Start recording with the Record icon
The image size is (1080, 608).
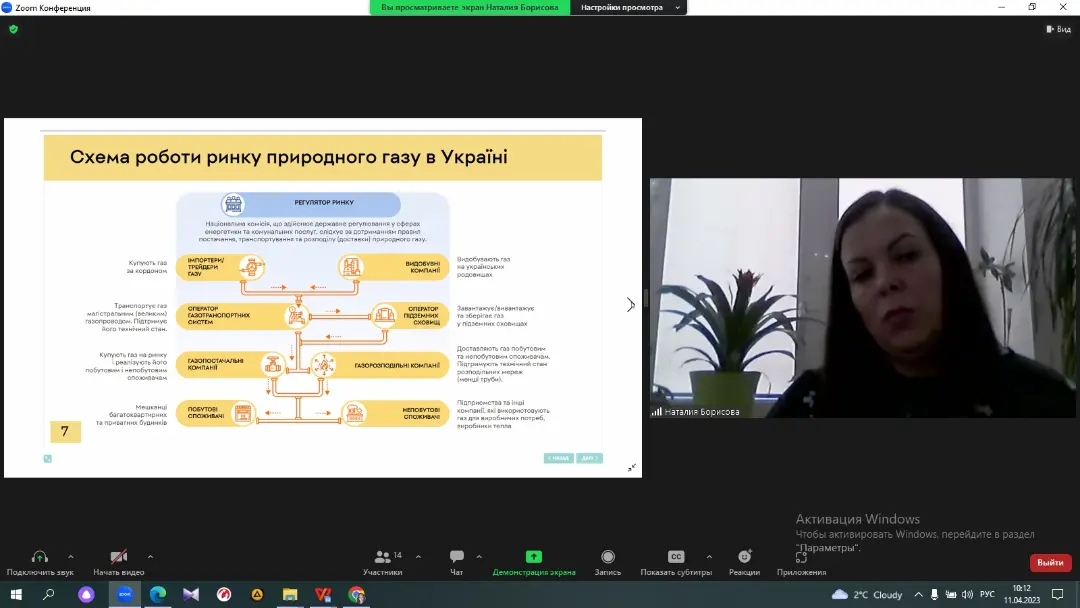coord(607,557)
